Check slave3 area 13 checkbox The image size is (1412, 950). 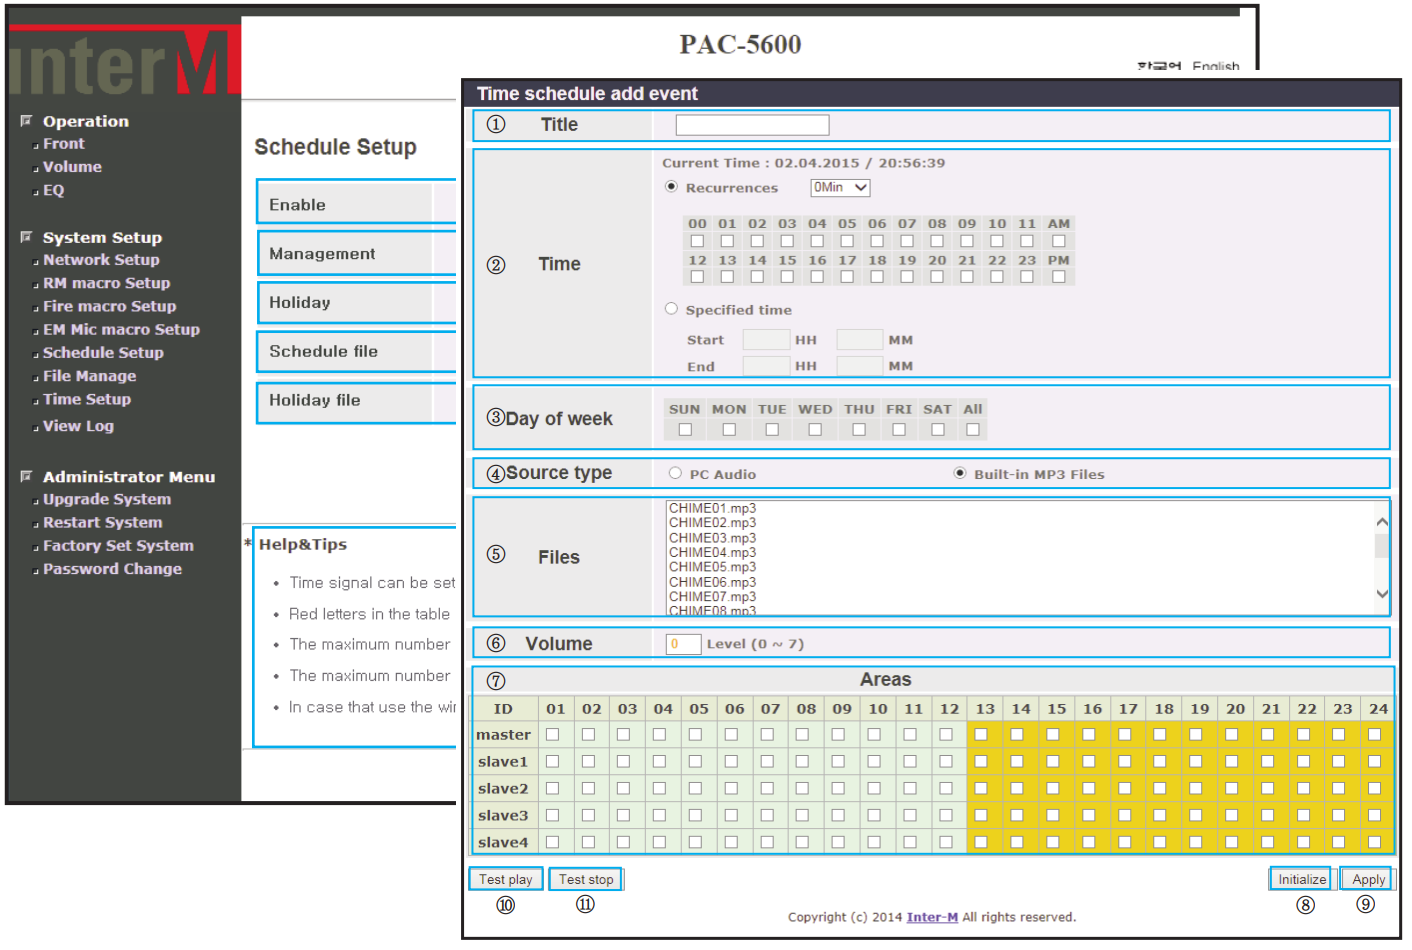(981, 815)
